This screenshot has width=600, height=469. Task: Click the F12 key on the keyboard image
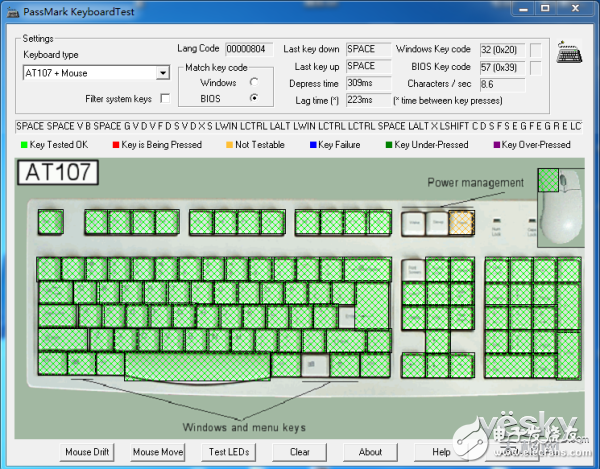380,222
